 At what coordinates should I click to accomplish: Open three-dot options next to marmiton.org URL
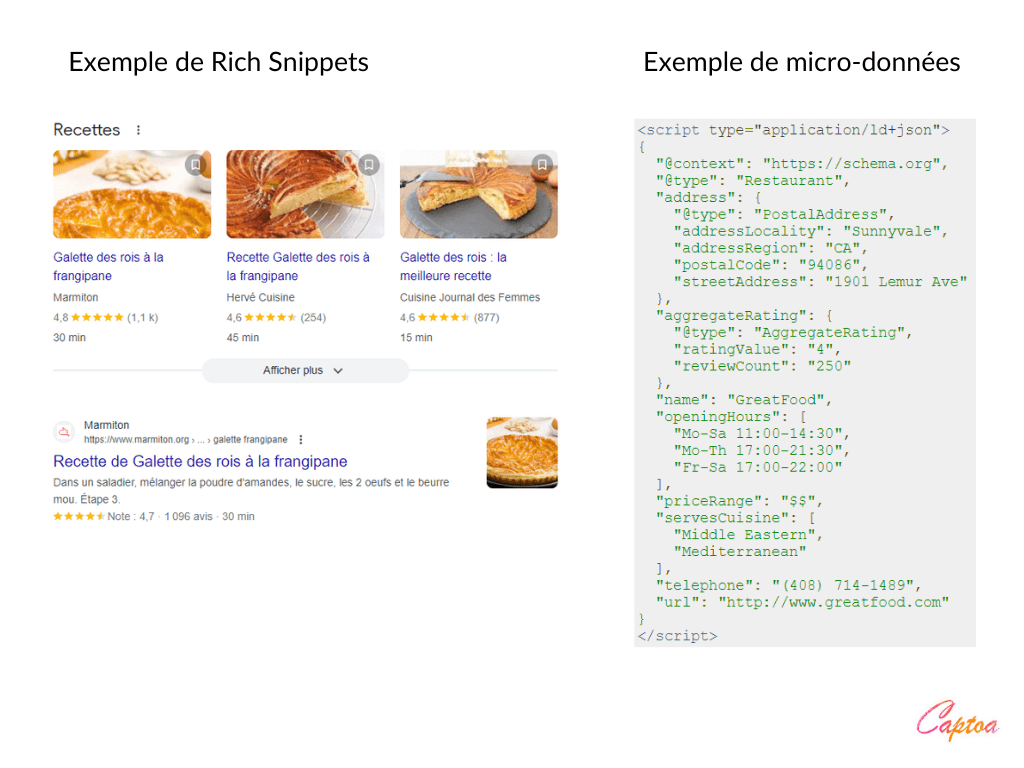301,439
